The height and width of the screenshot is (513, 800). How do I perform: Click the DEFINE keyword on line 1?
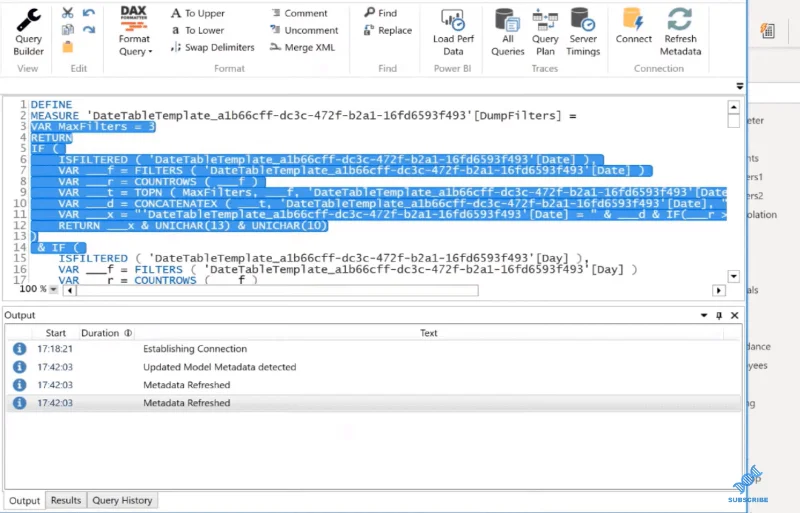click(52, 105)
